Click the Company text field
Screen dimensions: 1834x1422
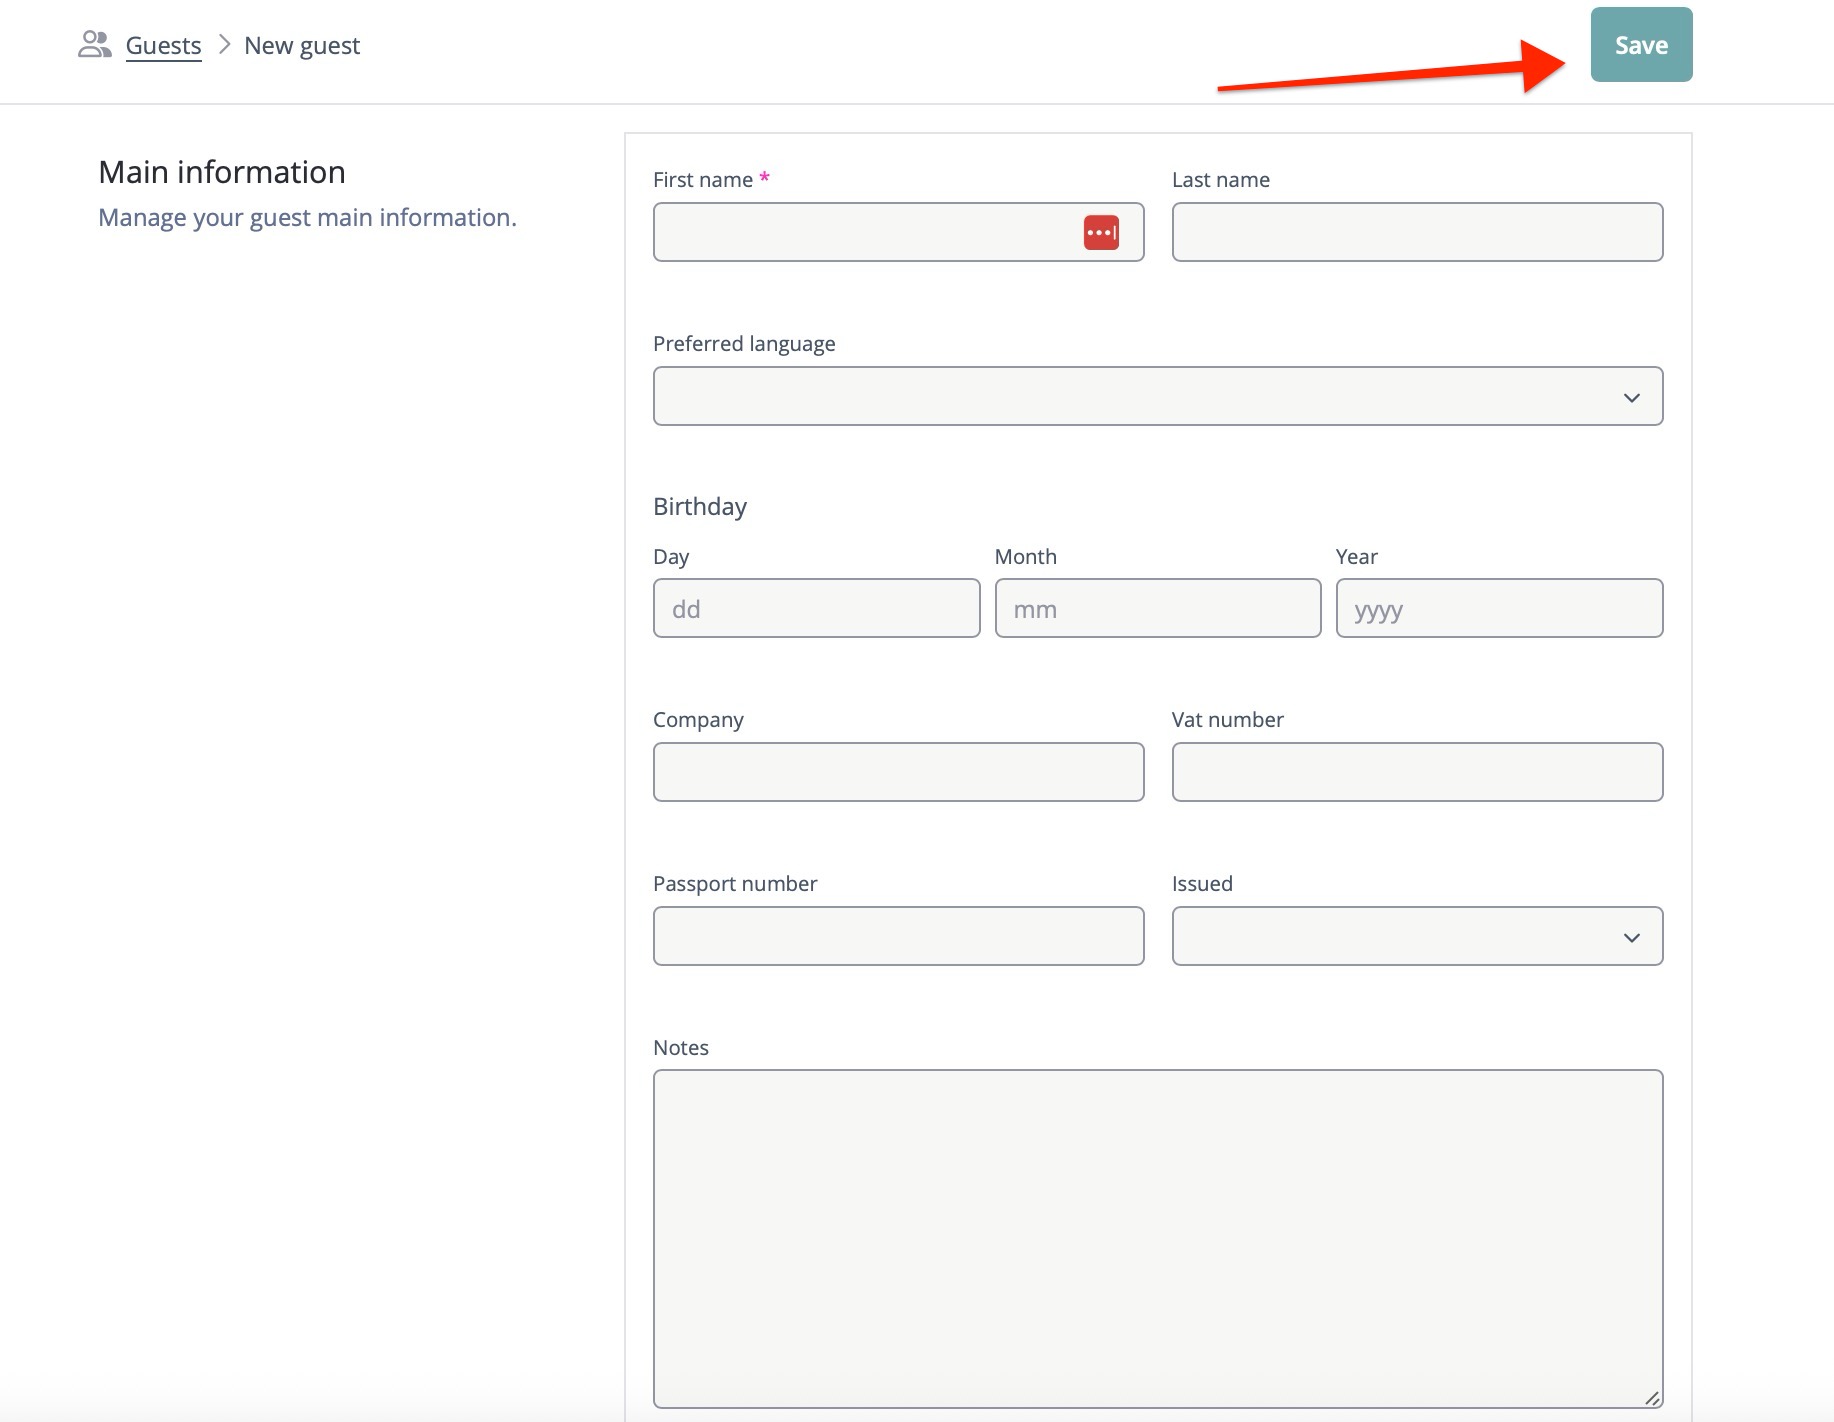click(x=898, y=773)
